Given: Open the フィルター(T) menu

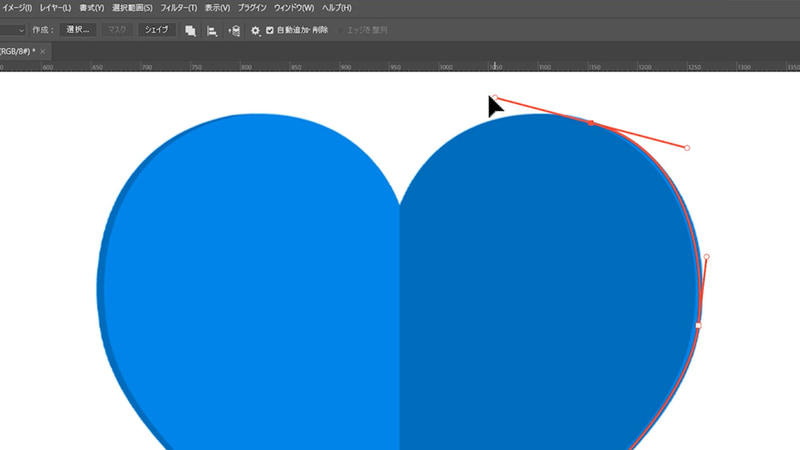Looking at the screenshot, I should pos(178,8).
